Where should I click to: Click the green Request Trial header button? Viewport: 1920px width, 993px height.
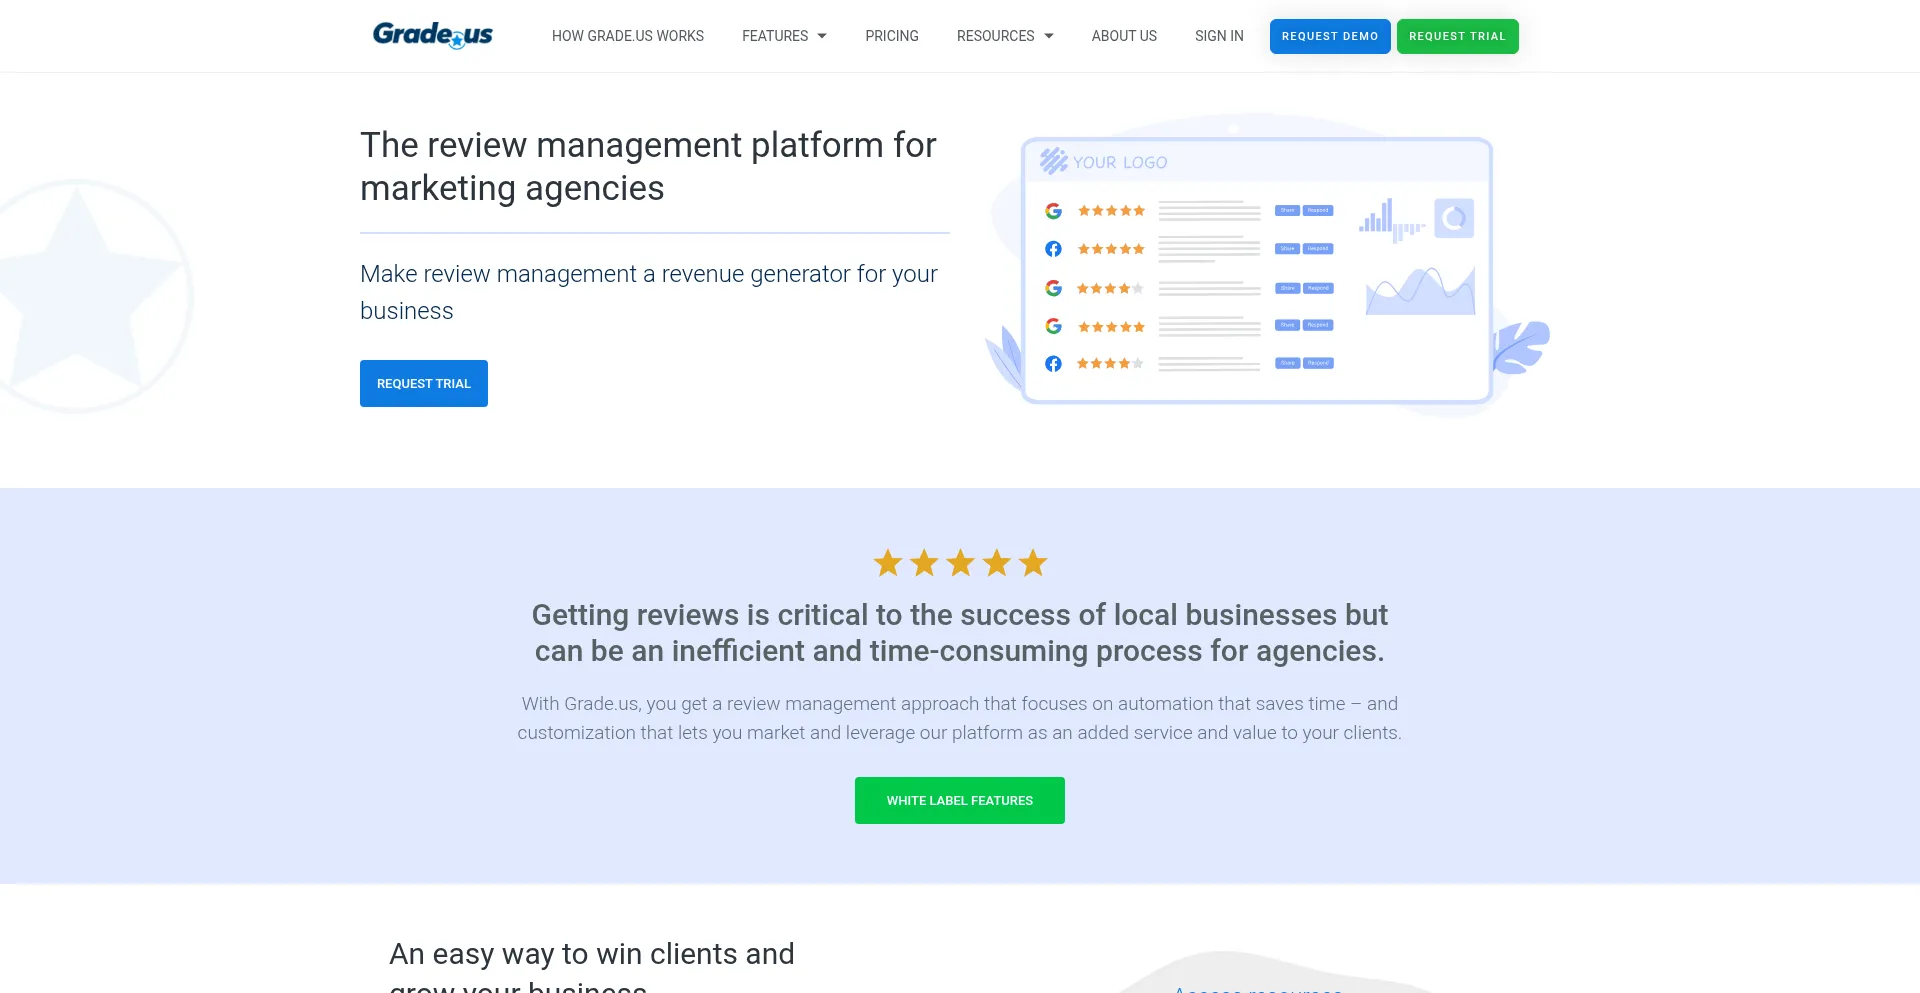point(1457,36)
